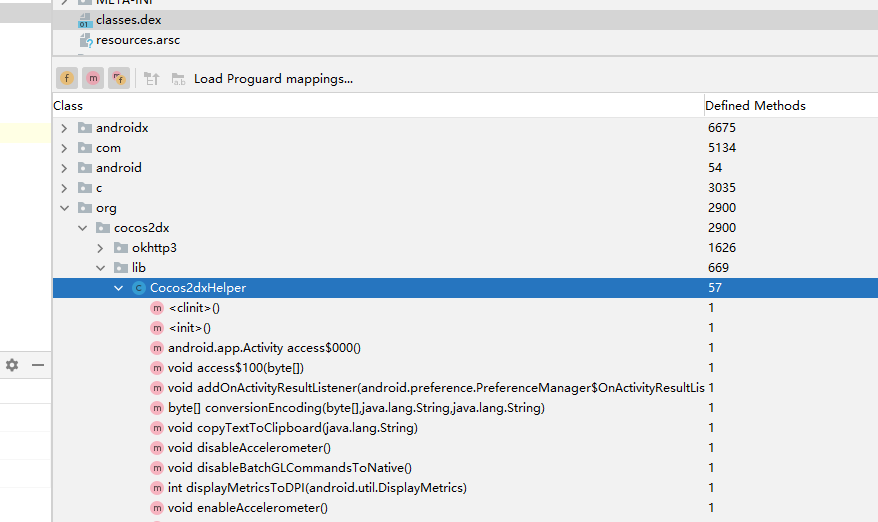Click Load Proguard mappings button

coord(273,79)
